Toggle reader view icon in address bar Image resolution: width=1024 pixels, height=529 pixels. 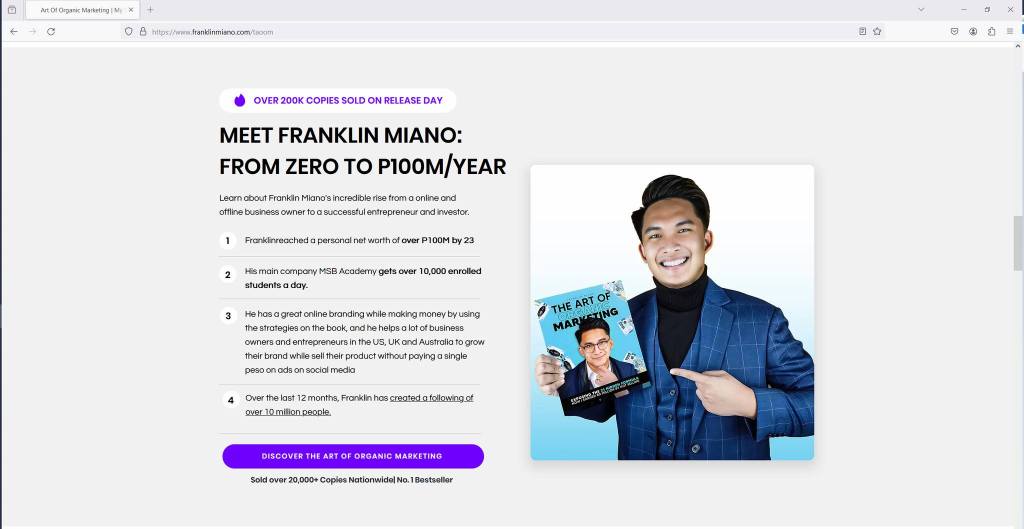tap(863, 31)
